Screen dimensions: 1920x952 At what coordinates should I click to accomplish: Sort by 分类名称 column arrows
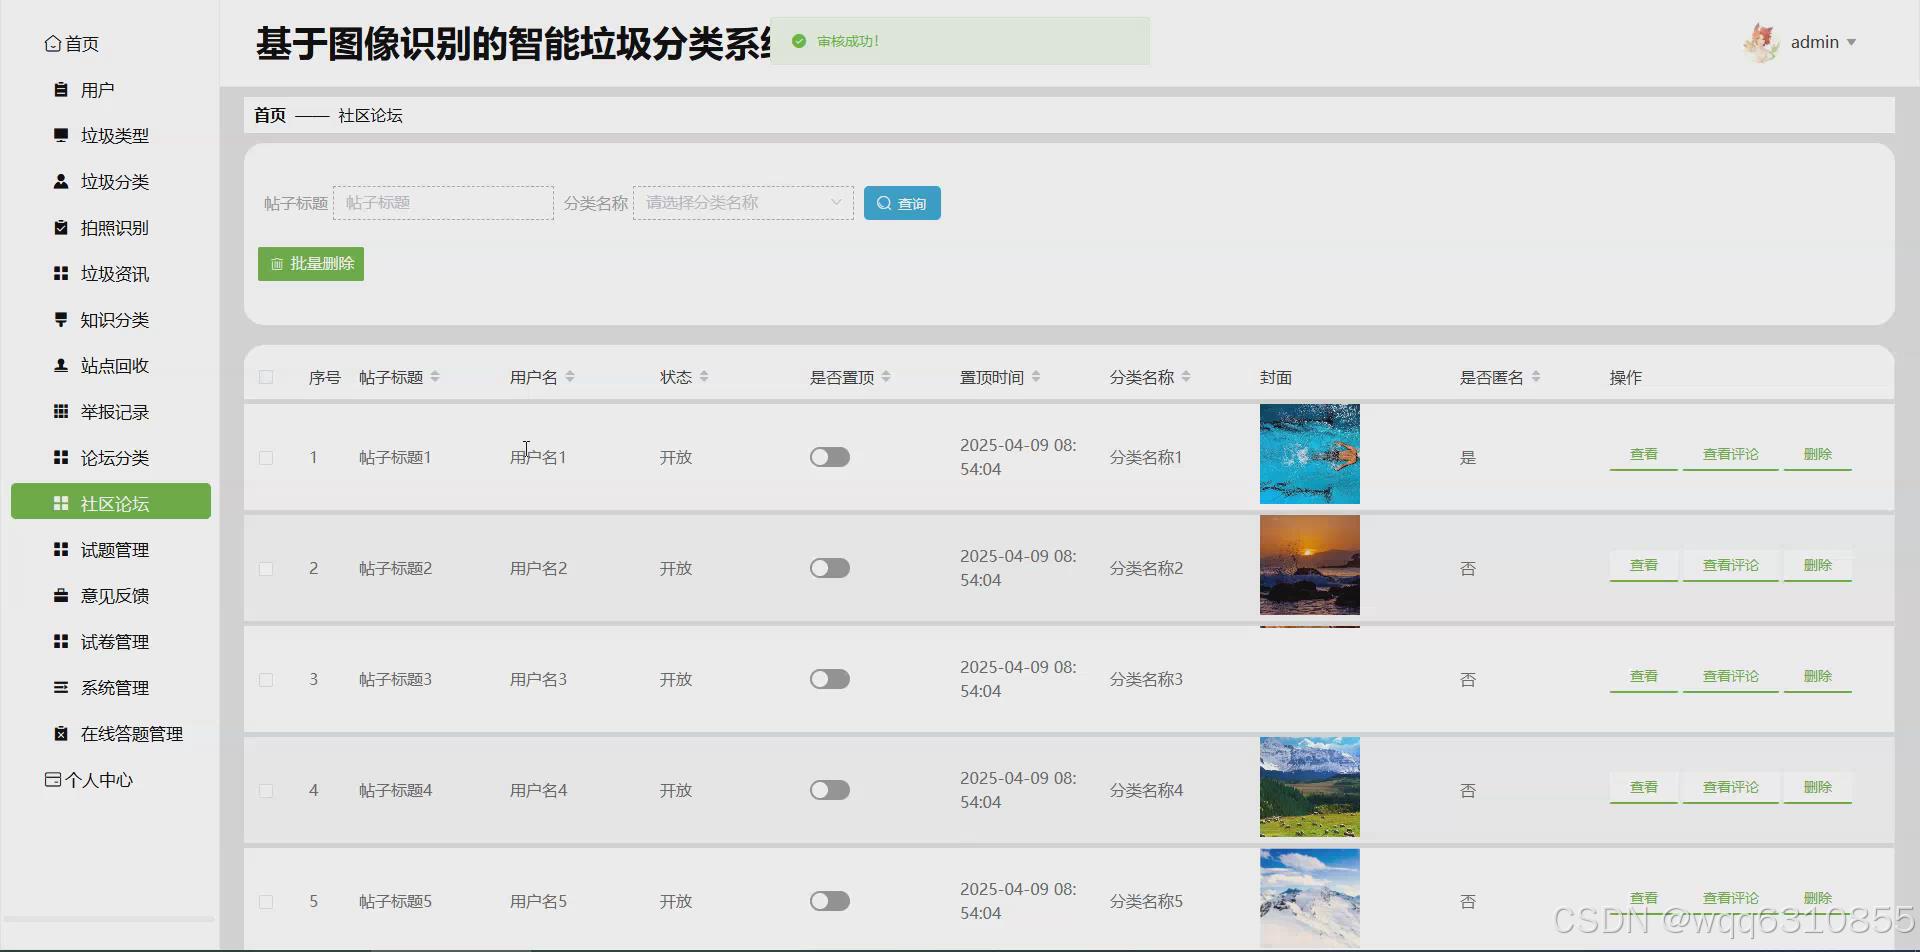1186,377
